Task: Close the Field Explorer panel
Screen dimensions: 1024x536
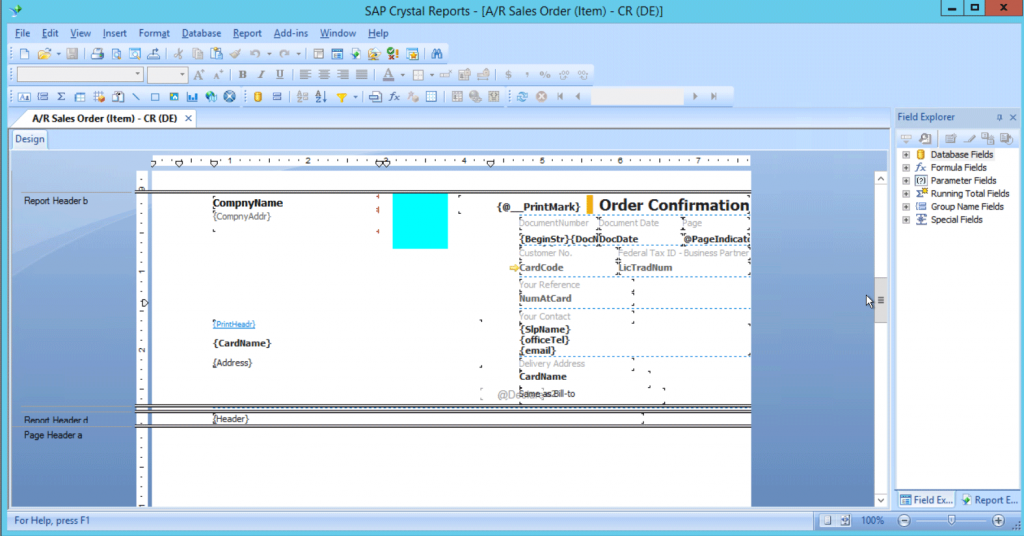Action: pos(1013,118)
